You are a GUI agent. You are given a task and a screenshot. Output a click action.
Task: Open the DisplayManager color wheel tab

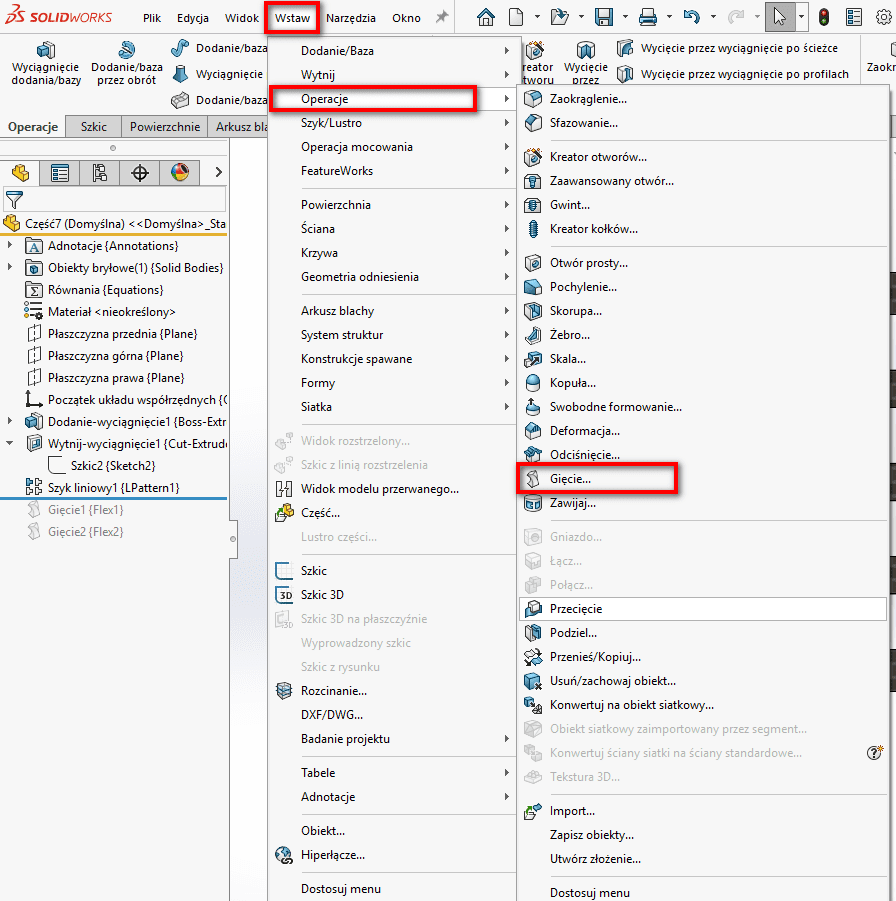(x=180, y=173)
